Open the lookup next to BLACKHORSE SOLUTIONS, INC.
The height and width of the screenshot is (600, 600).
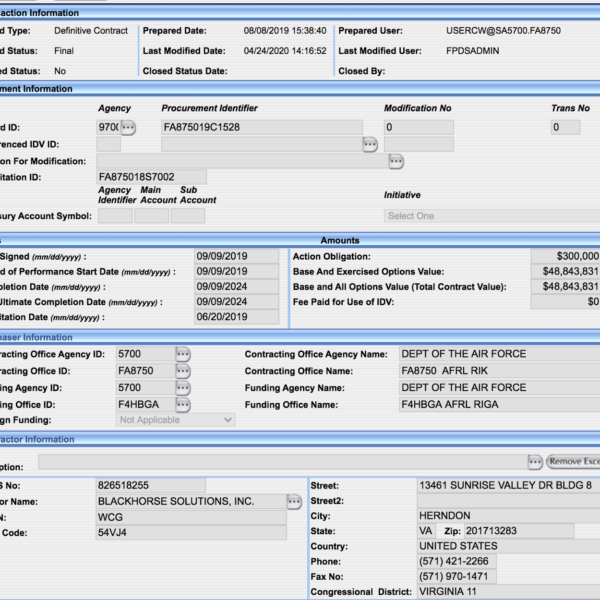294,501
